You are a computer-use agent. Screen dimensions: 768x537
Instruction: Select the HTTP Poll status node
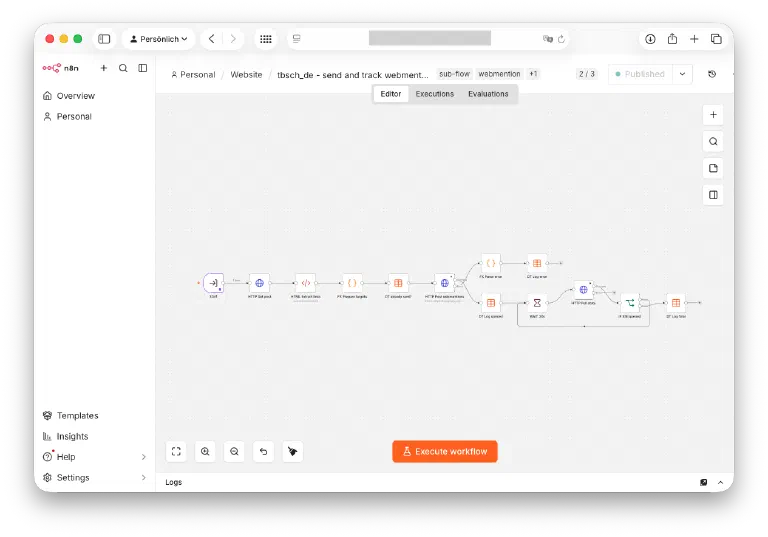tap(583, 290)
